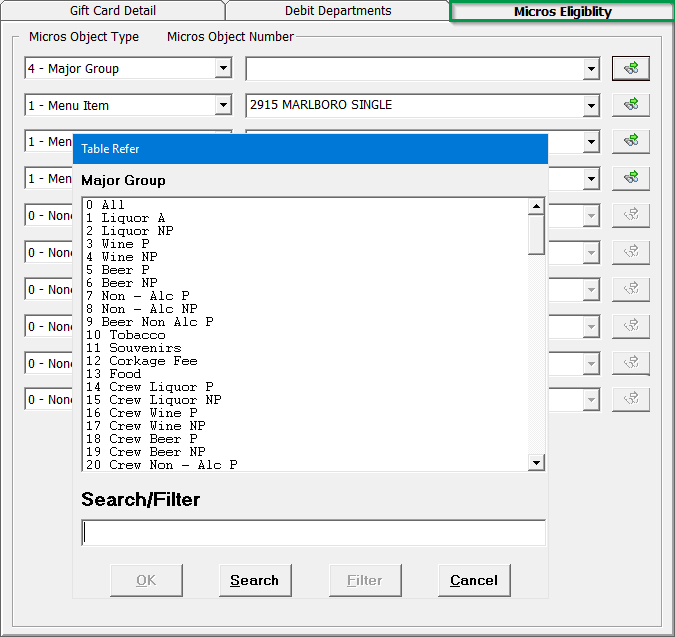Click scroll down arrow in Major Group list
The height and width of the screenshot is (637, 675).
pyautogui.click(x=536, y=463)
